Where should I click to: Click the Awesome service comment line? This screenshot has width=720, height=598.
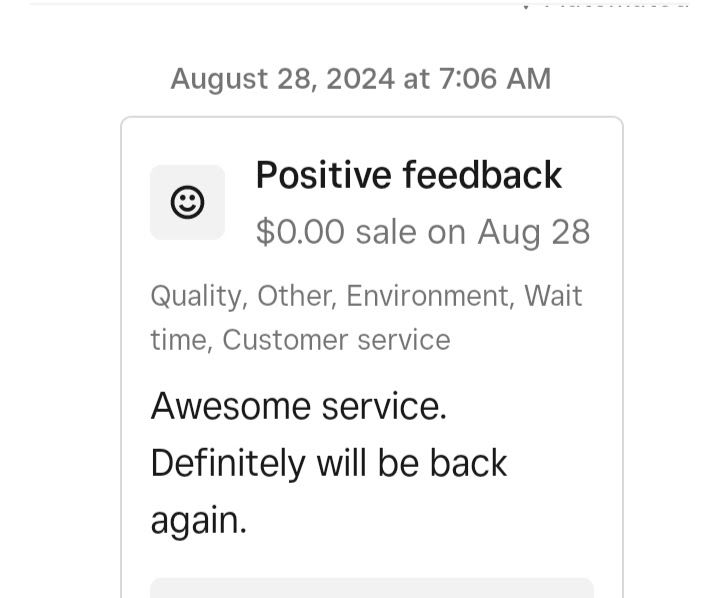click(298, 406)
